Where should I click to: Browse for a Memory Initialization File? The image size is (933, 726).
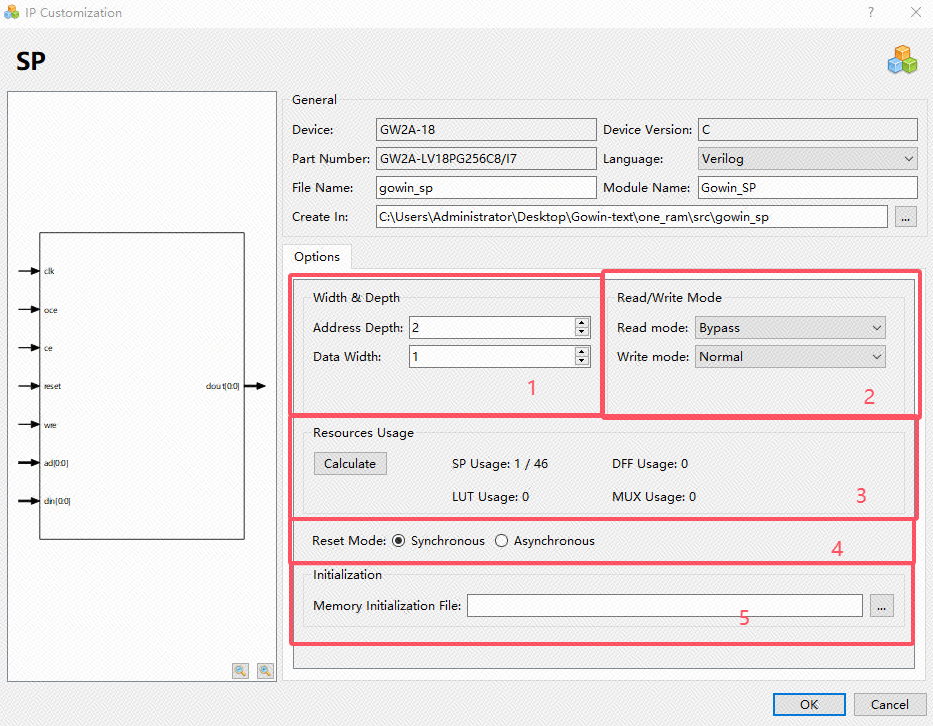[882, 606]
